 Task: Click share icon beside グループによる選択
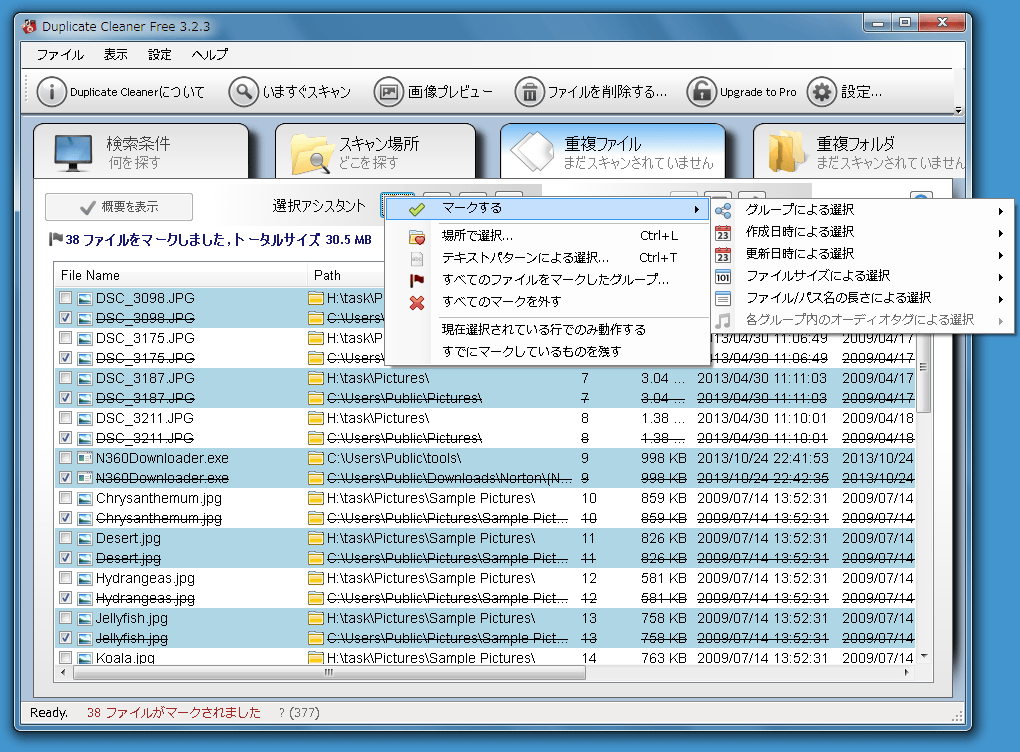click(723, 211)
